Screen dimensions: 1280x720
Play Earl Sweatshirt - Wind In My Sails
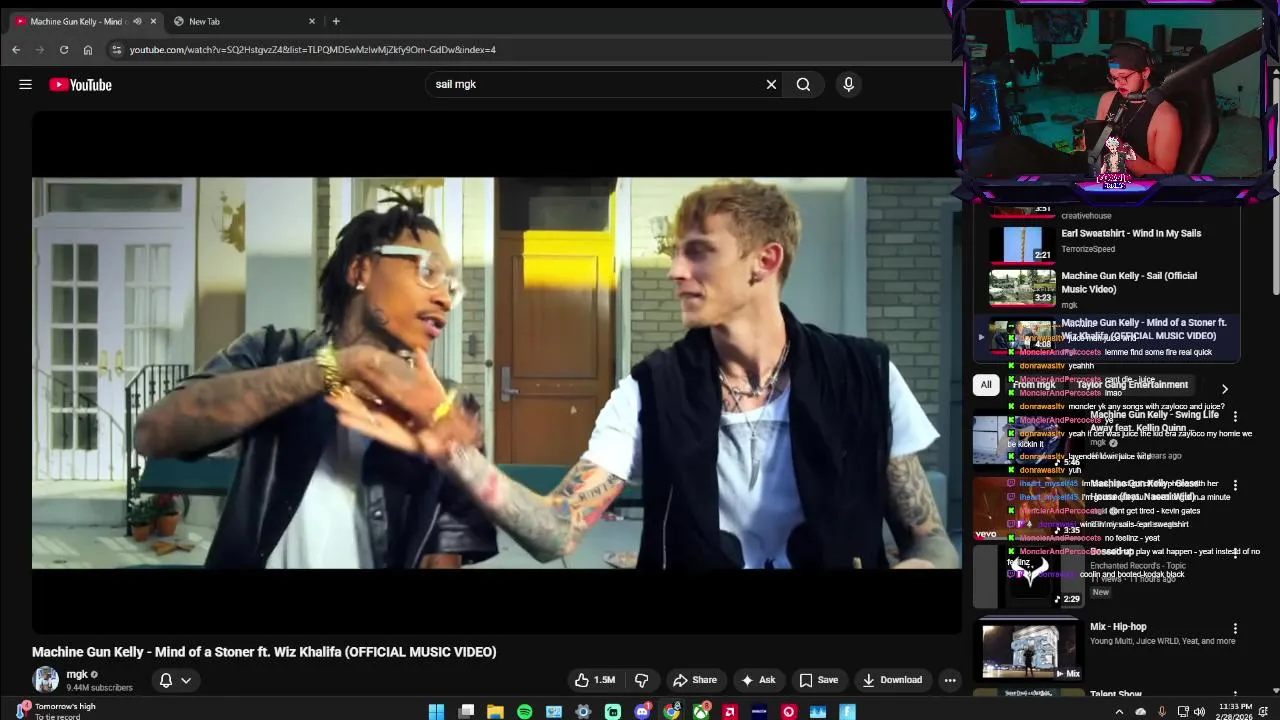pyautogui.click(x=1131, y=233)
